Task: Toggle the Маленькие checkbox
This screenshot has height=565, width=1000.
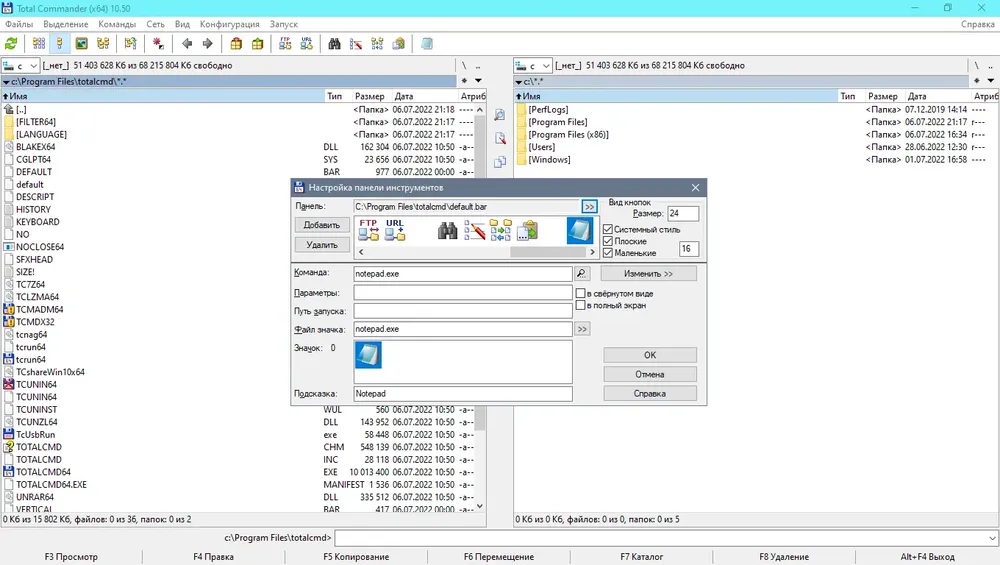Action: pyautogui.click(x=608, y=253)
